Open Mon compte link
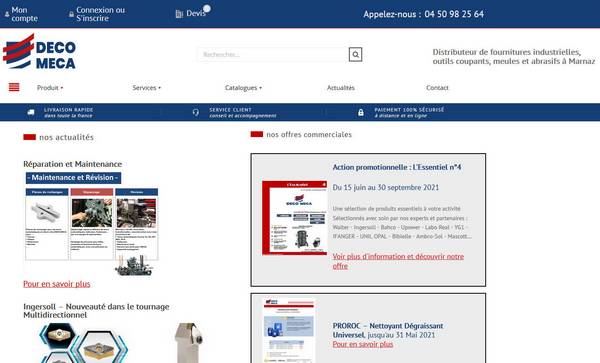The width and height of the screenshot is (600, 363). coord(24,14)
